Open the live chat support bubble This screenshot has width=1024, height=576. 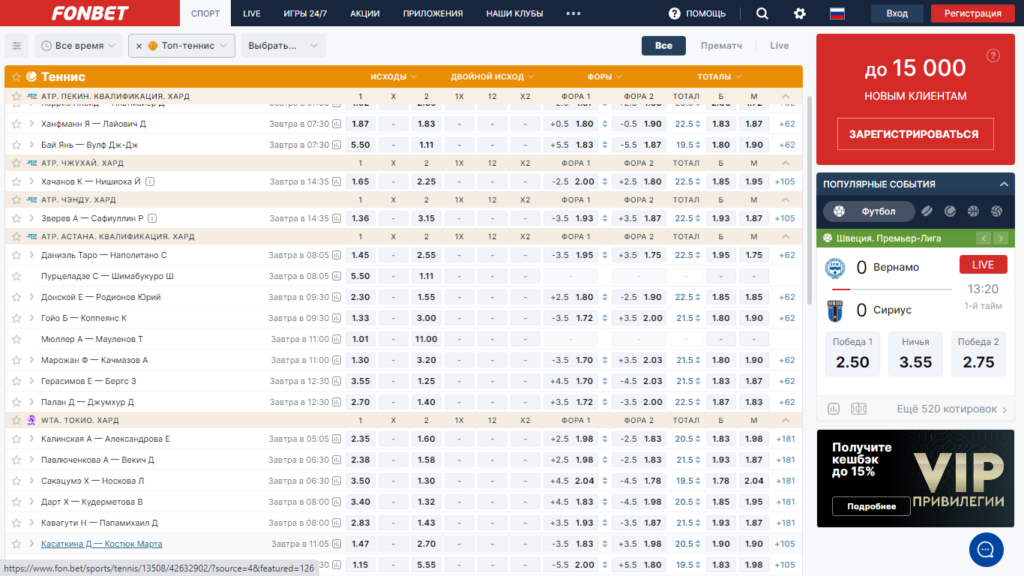click(985, 549)
